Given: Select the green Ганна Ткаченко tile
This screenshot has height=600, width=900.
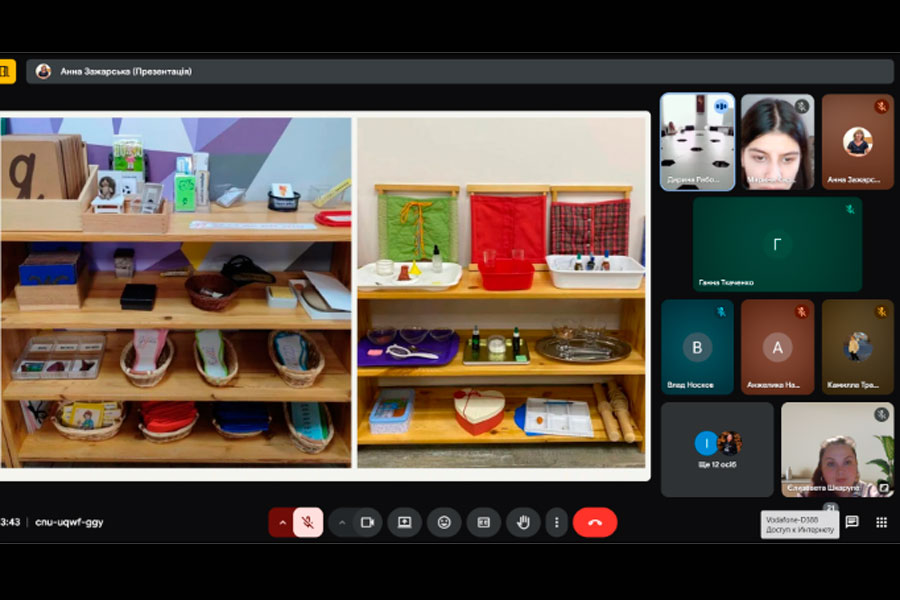Looking at the screenshot, I should tap(777, 244).
